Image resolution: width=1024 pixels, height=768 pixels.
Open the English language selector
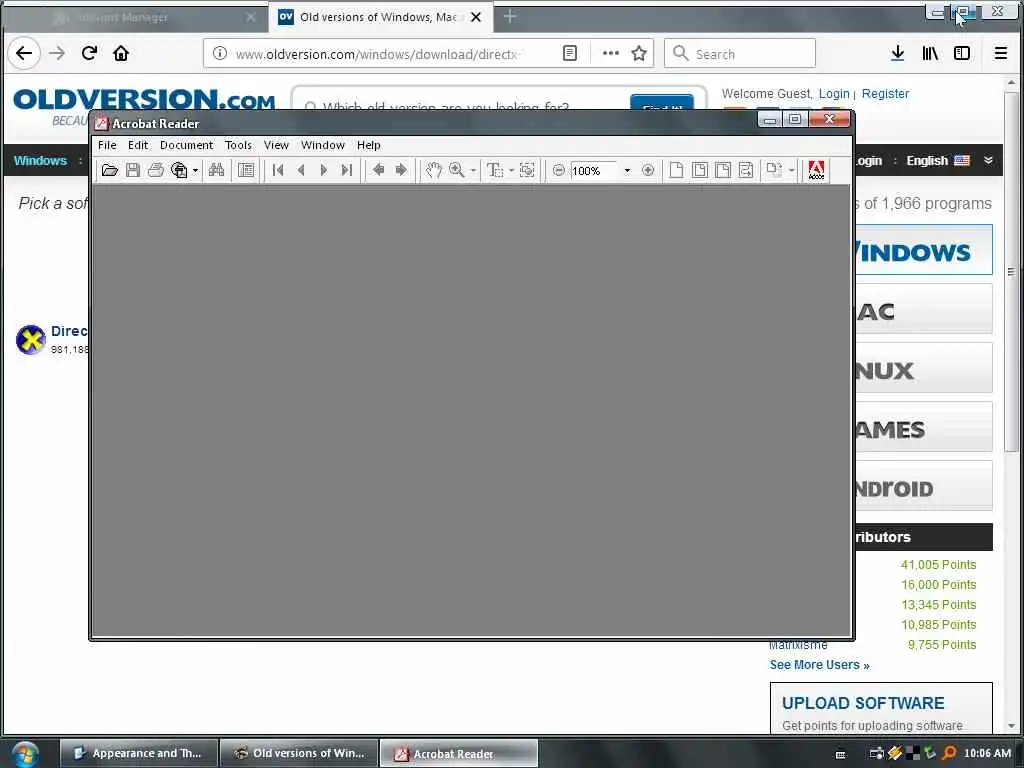(x=938, y=161)
